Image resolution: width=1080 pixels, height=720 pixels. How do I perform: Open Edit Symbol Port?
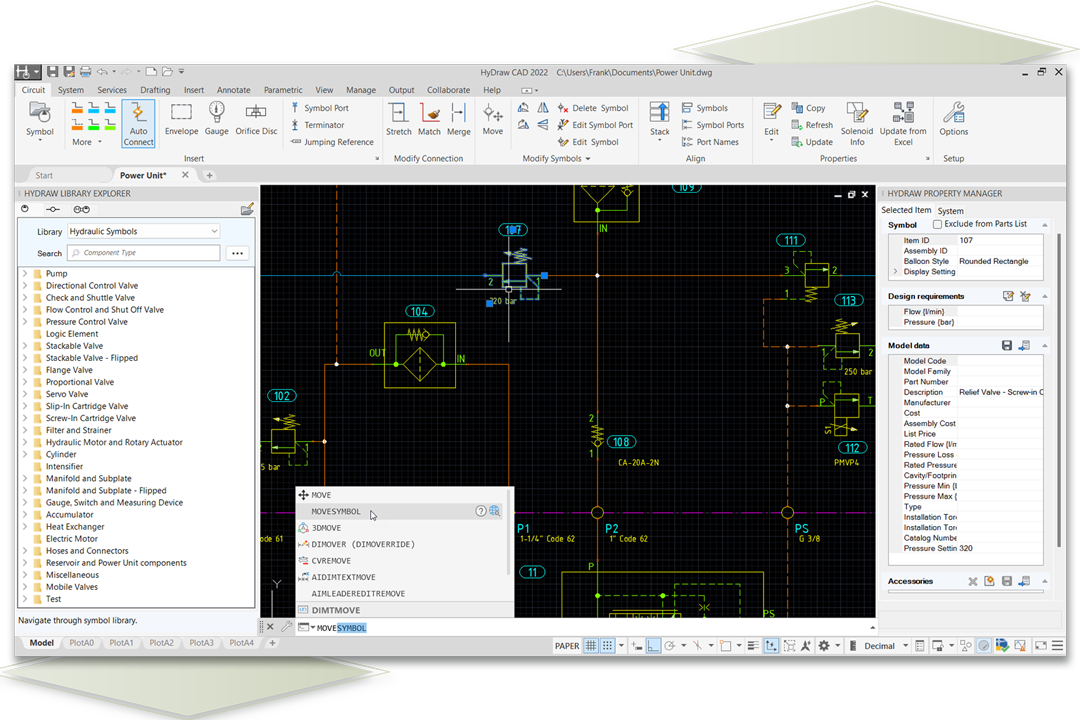(595, 125)
